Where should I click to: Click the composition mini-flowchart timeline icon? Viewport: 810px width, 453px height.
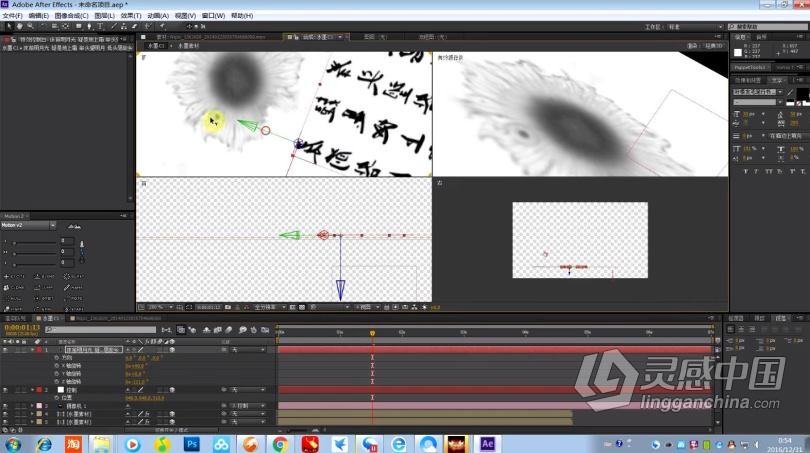point(166,330)
